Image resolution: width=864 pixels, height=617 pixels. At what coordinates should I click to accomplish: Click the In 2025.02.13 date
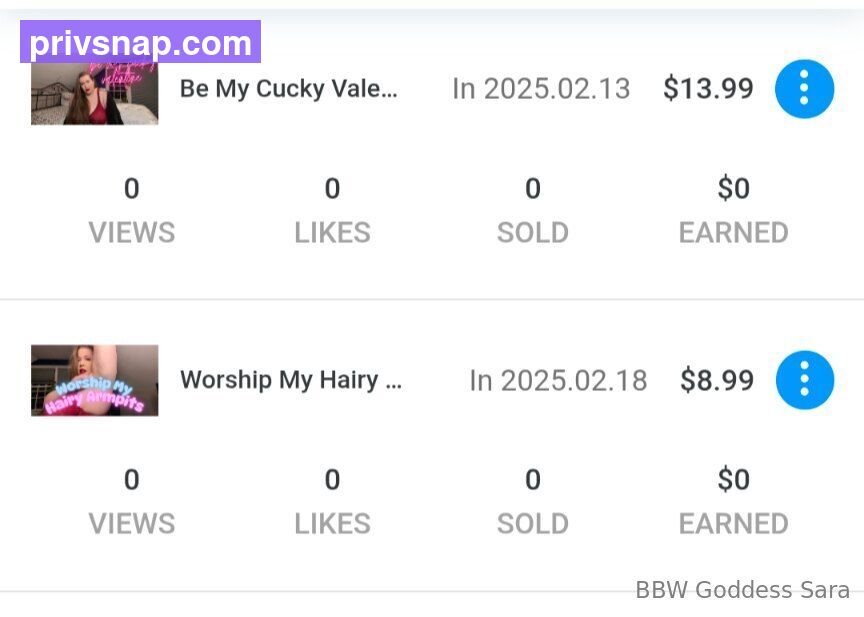(541, 89)
